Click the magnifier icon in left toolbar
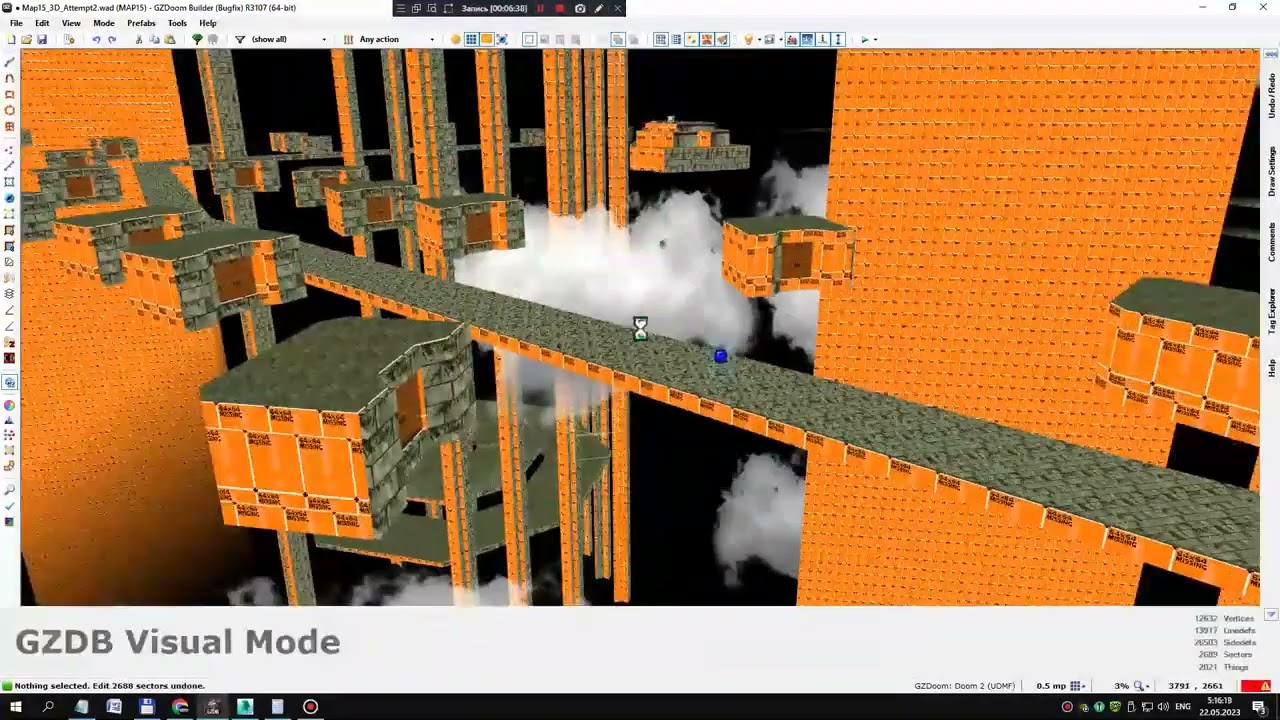The image size is (1280, 720). (x=10, y=490)
